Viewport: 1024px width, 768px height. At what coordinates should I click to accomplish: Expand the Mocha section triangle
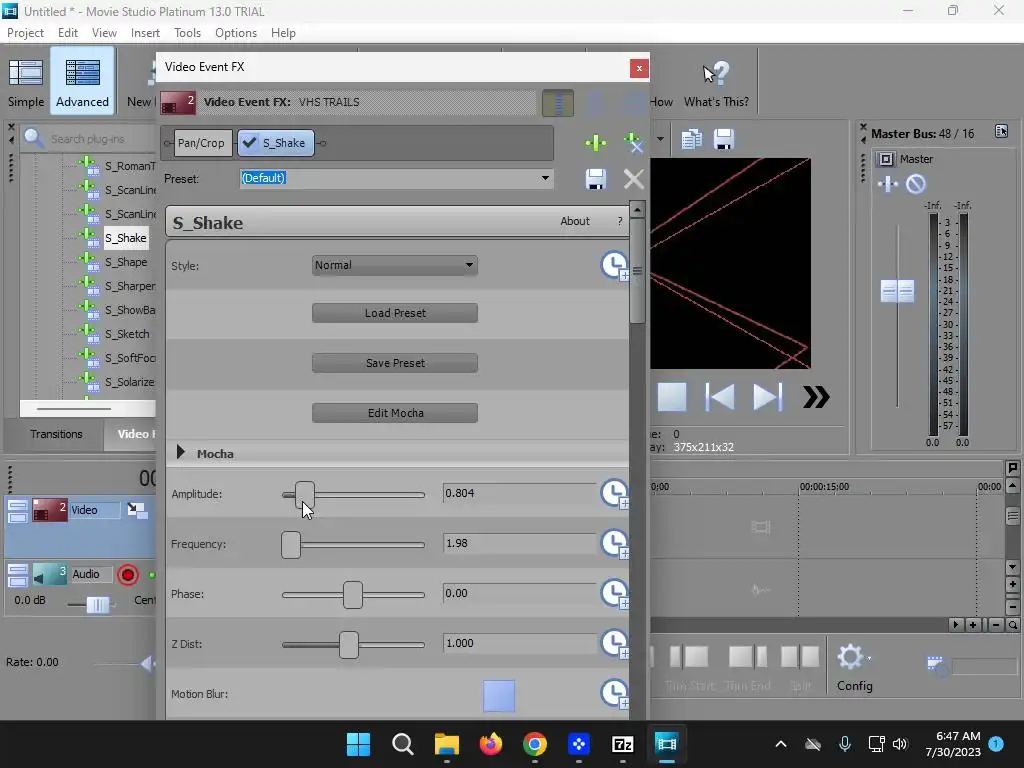[181, 452]
